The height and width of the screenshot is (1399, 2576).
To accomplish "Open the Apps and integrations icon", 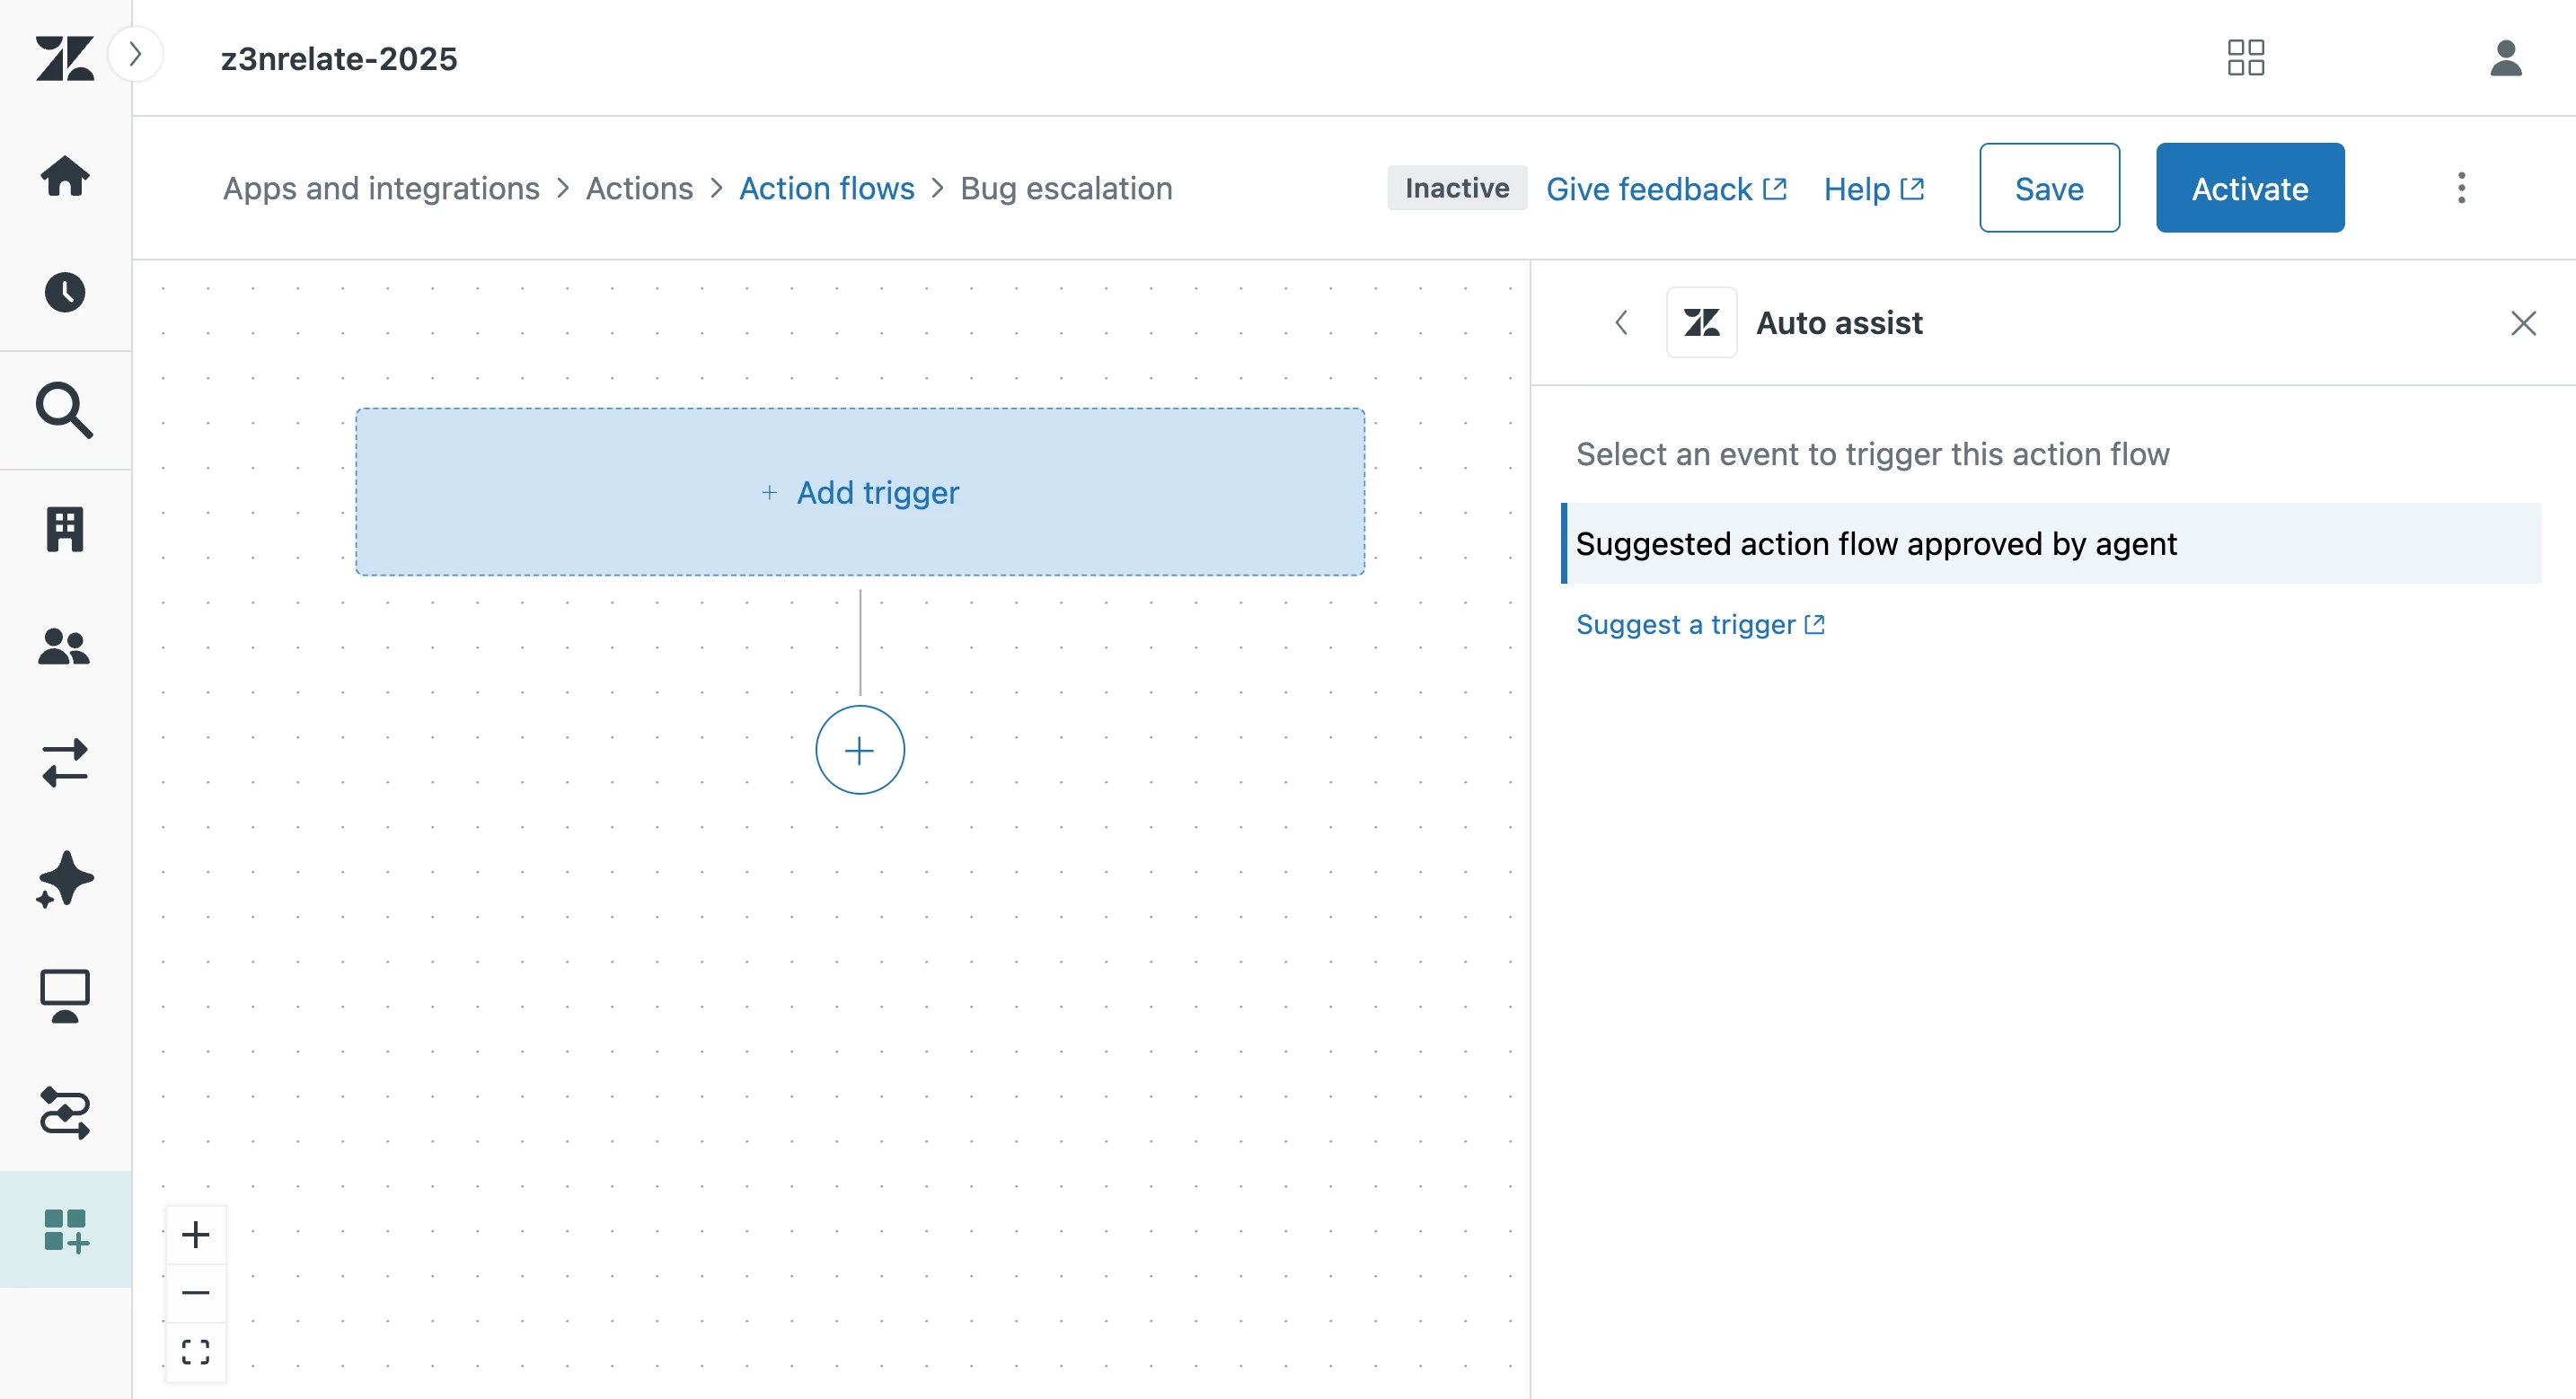I will pyautogui.click(x=65, y=1229).
